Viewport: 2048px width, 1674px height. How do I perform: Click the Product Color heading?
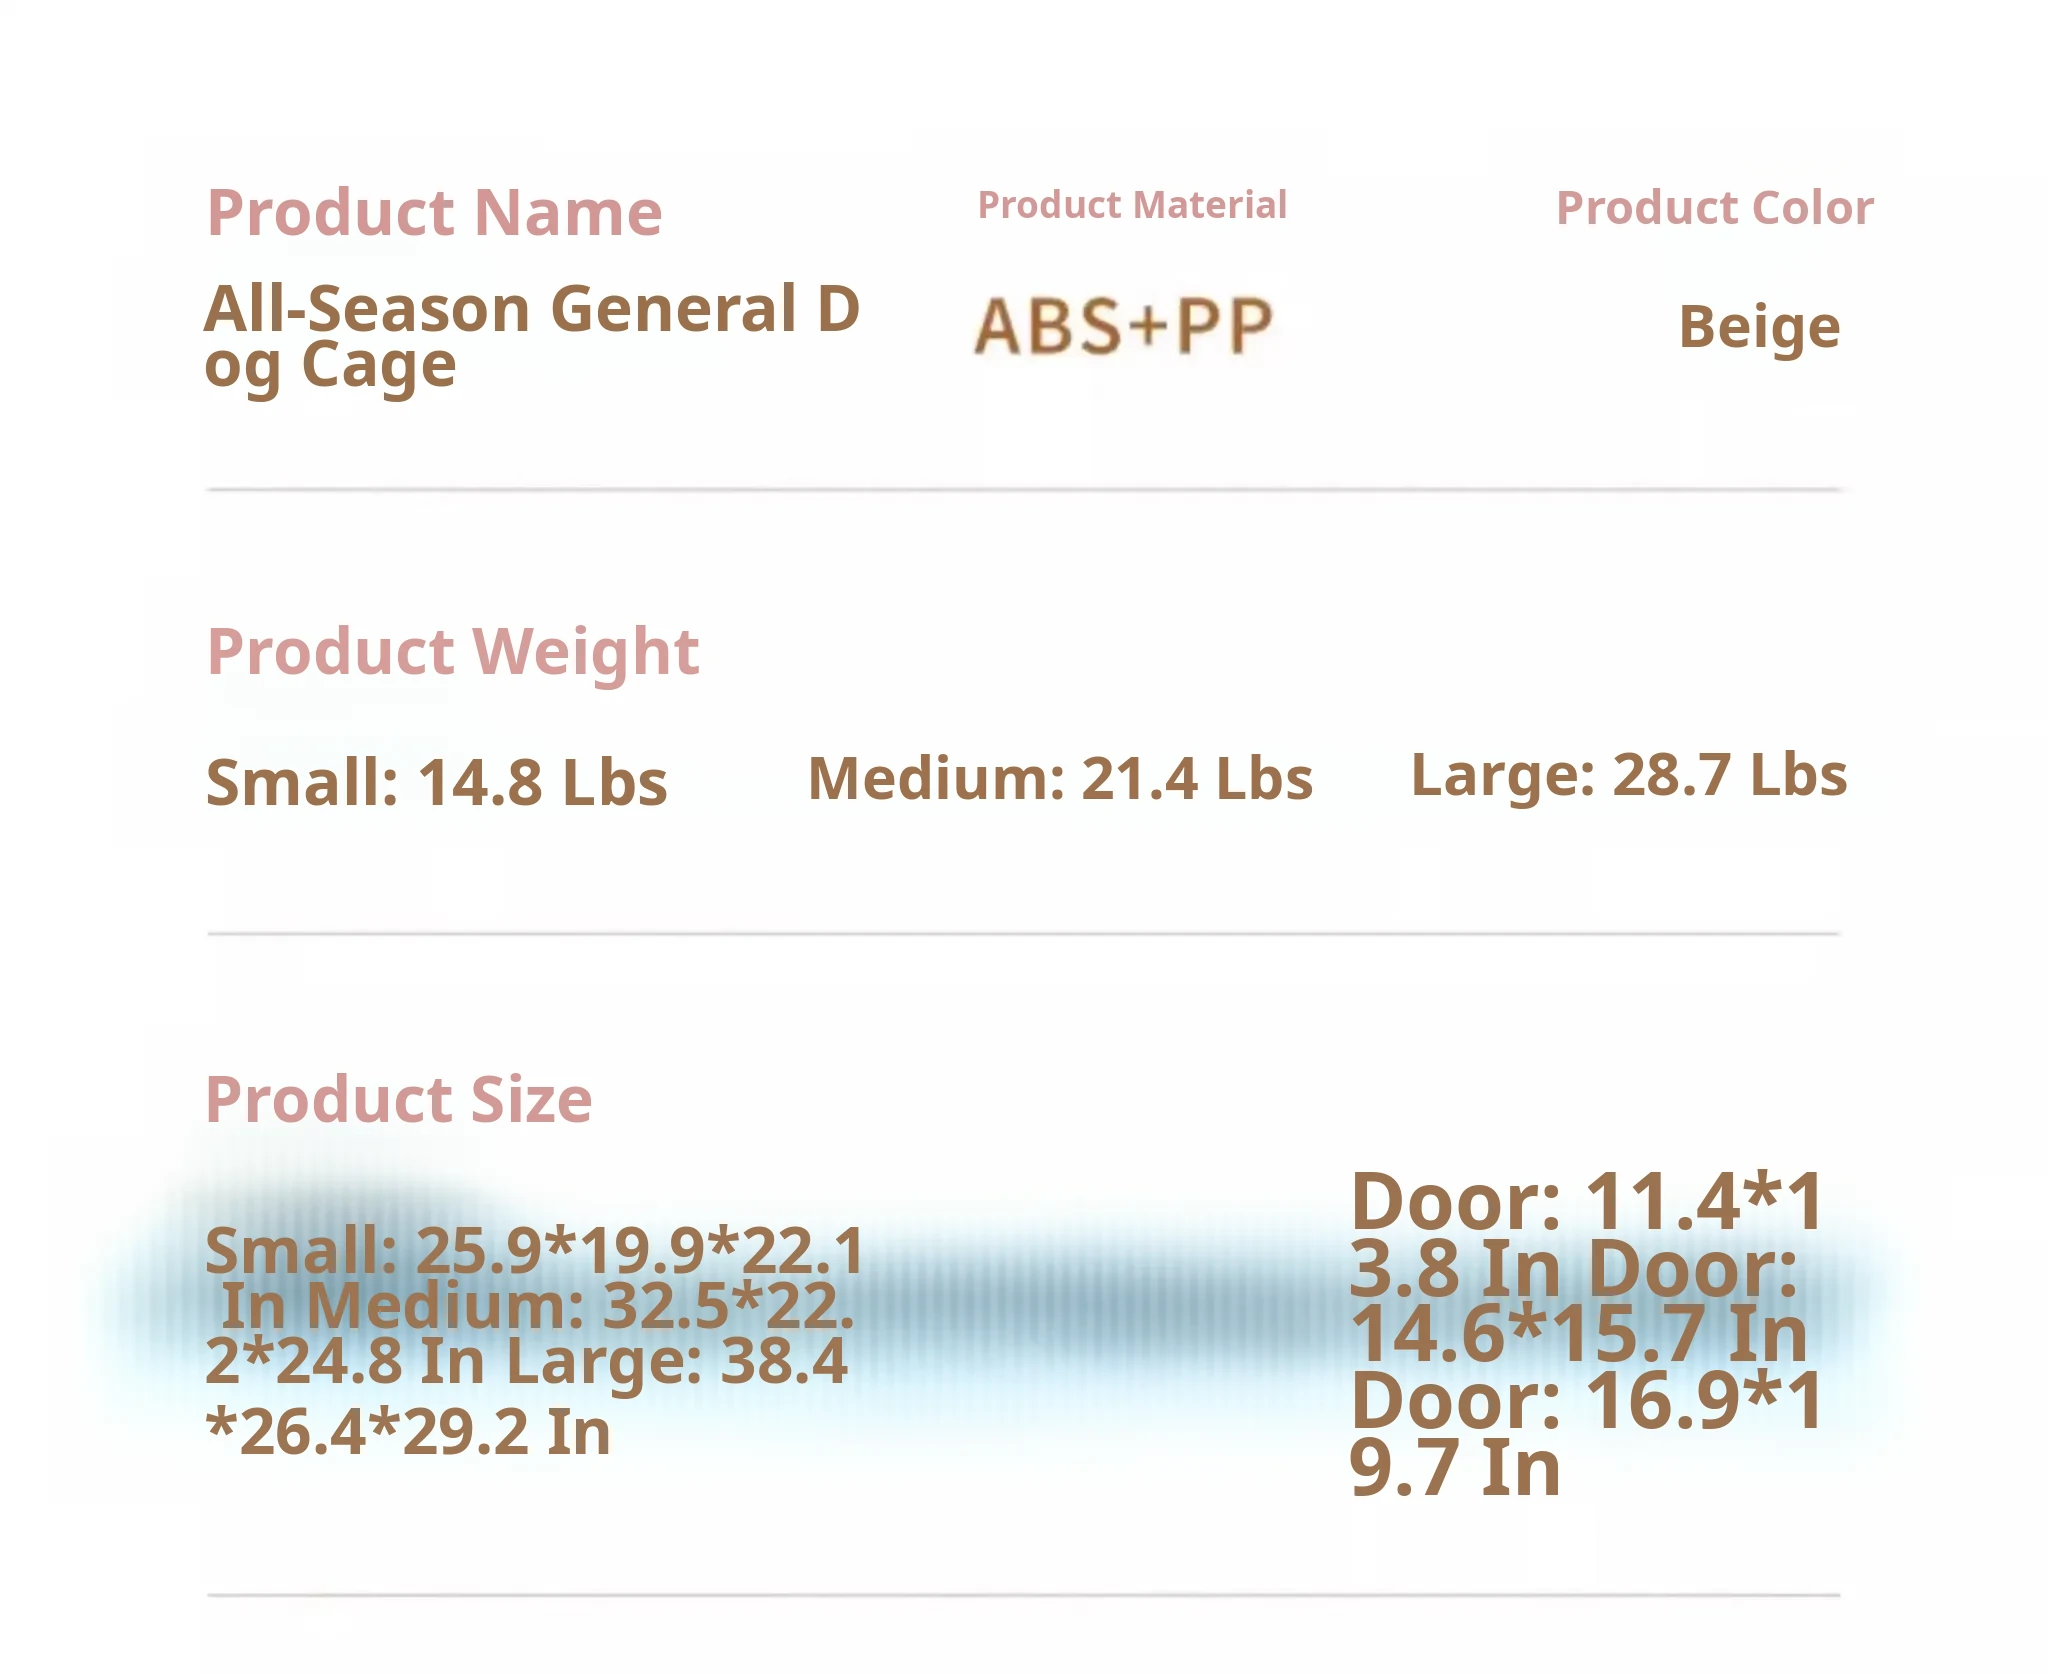click(1714, 208)
